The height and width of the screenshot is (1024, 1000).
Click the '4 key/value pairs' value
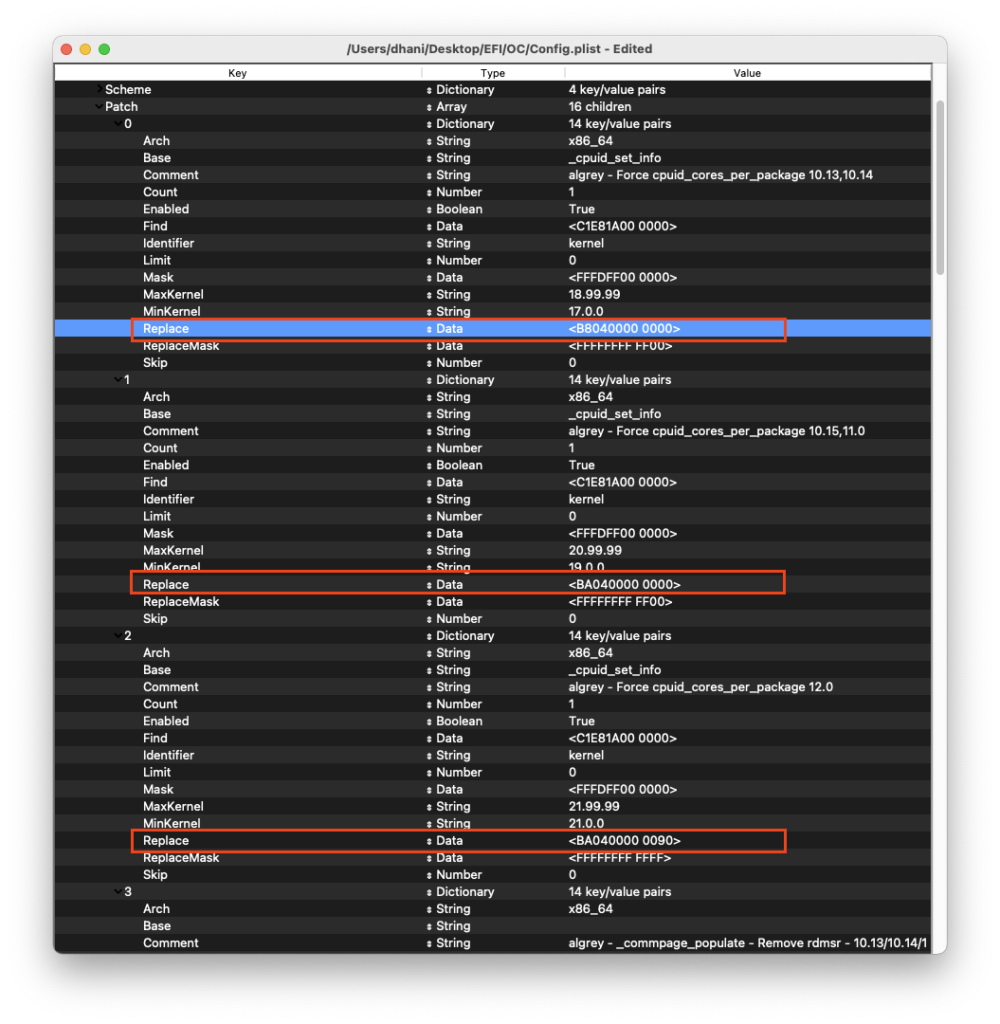pyautogui.click(x=617, y=89)
